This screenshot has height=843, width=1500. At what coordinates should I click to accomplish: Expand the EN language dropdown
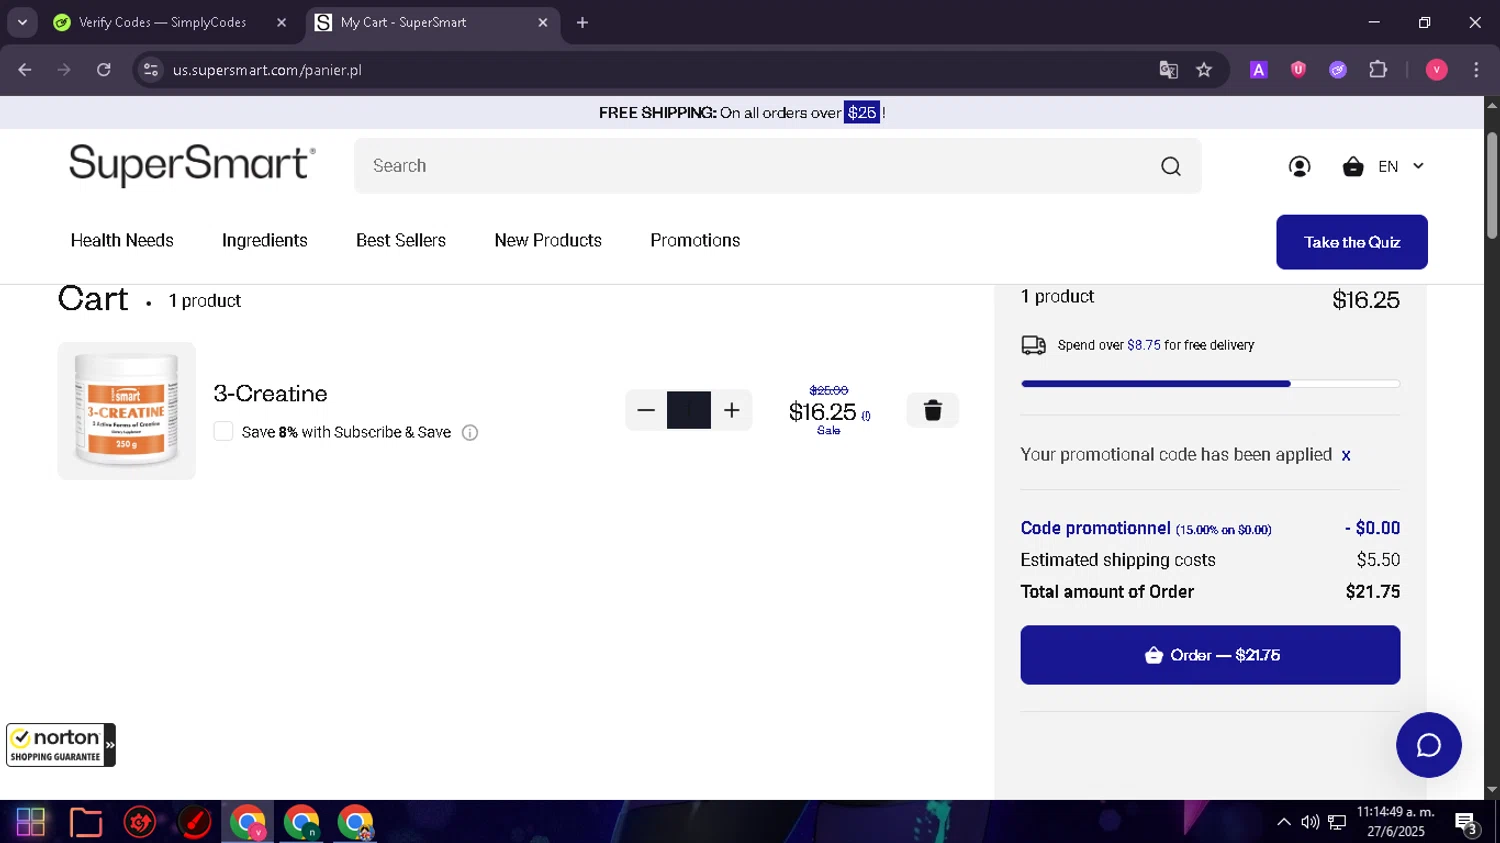click(x=1401, y=166)
